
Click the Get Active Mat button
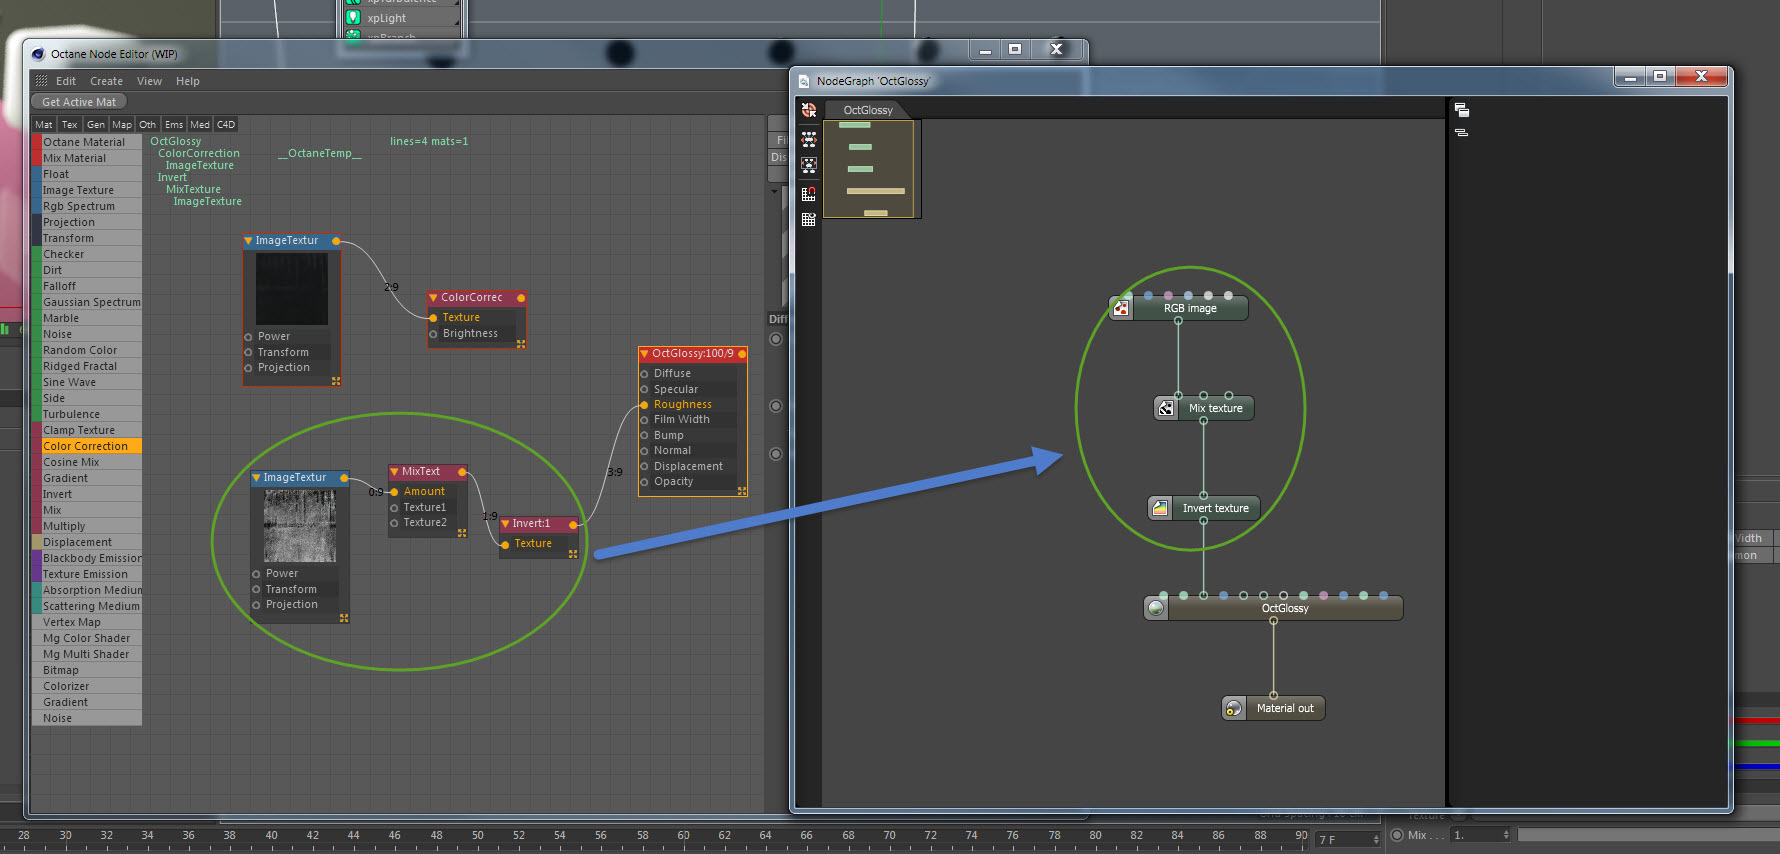pos(79,102)
